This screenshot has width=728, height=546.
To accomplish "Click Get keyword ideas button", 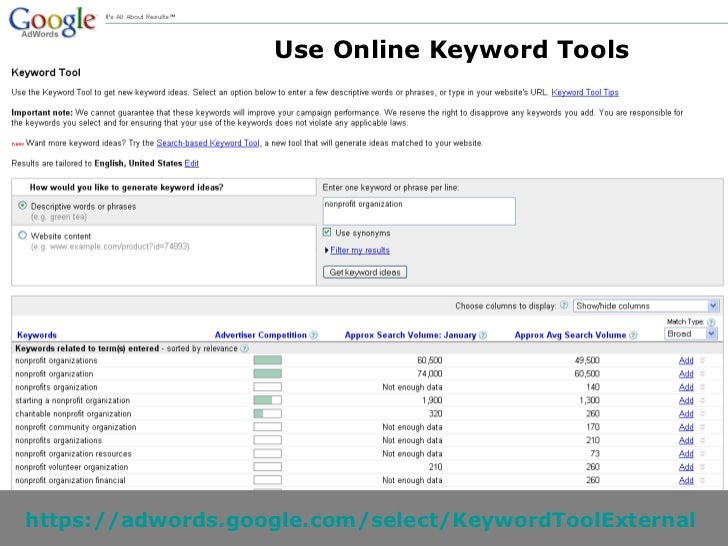I will (365, 272).
